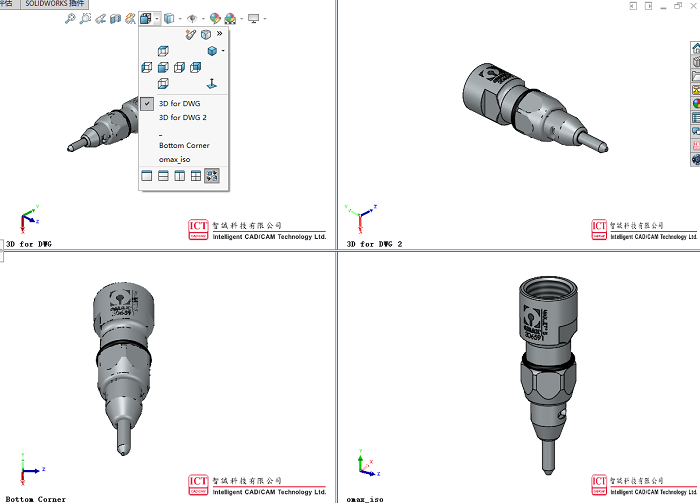This screenshot has width=700, height=503.
Task: Click the 3D for DWG 2 viewport label
Action: 374,244
